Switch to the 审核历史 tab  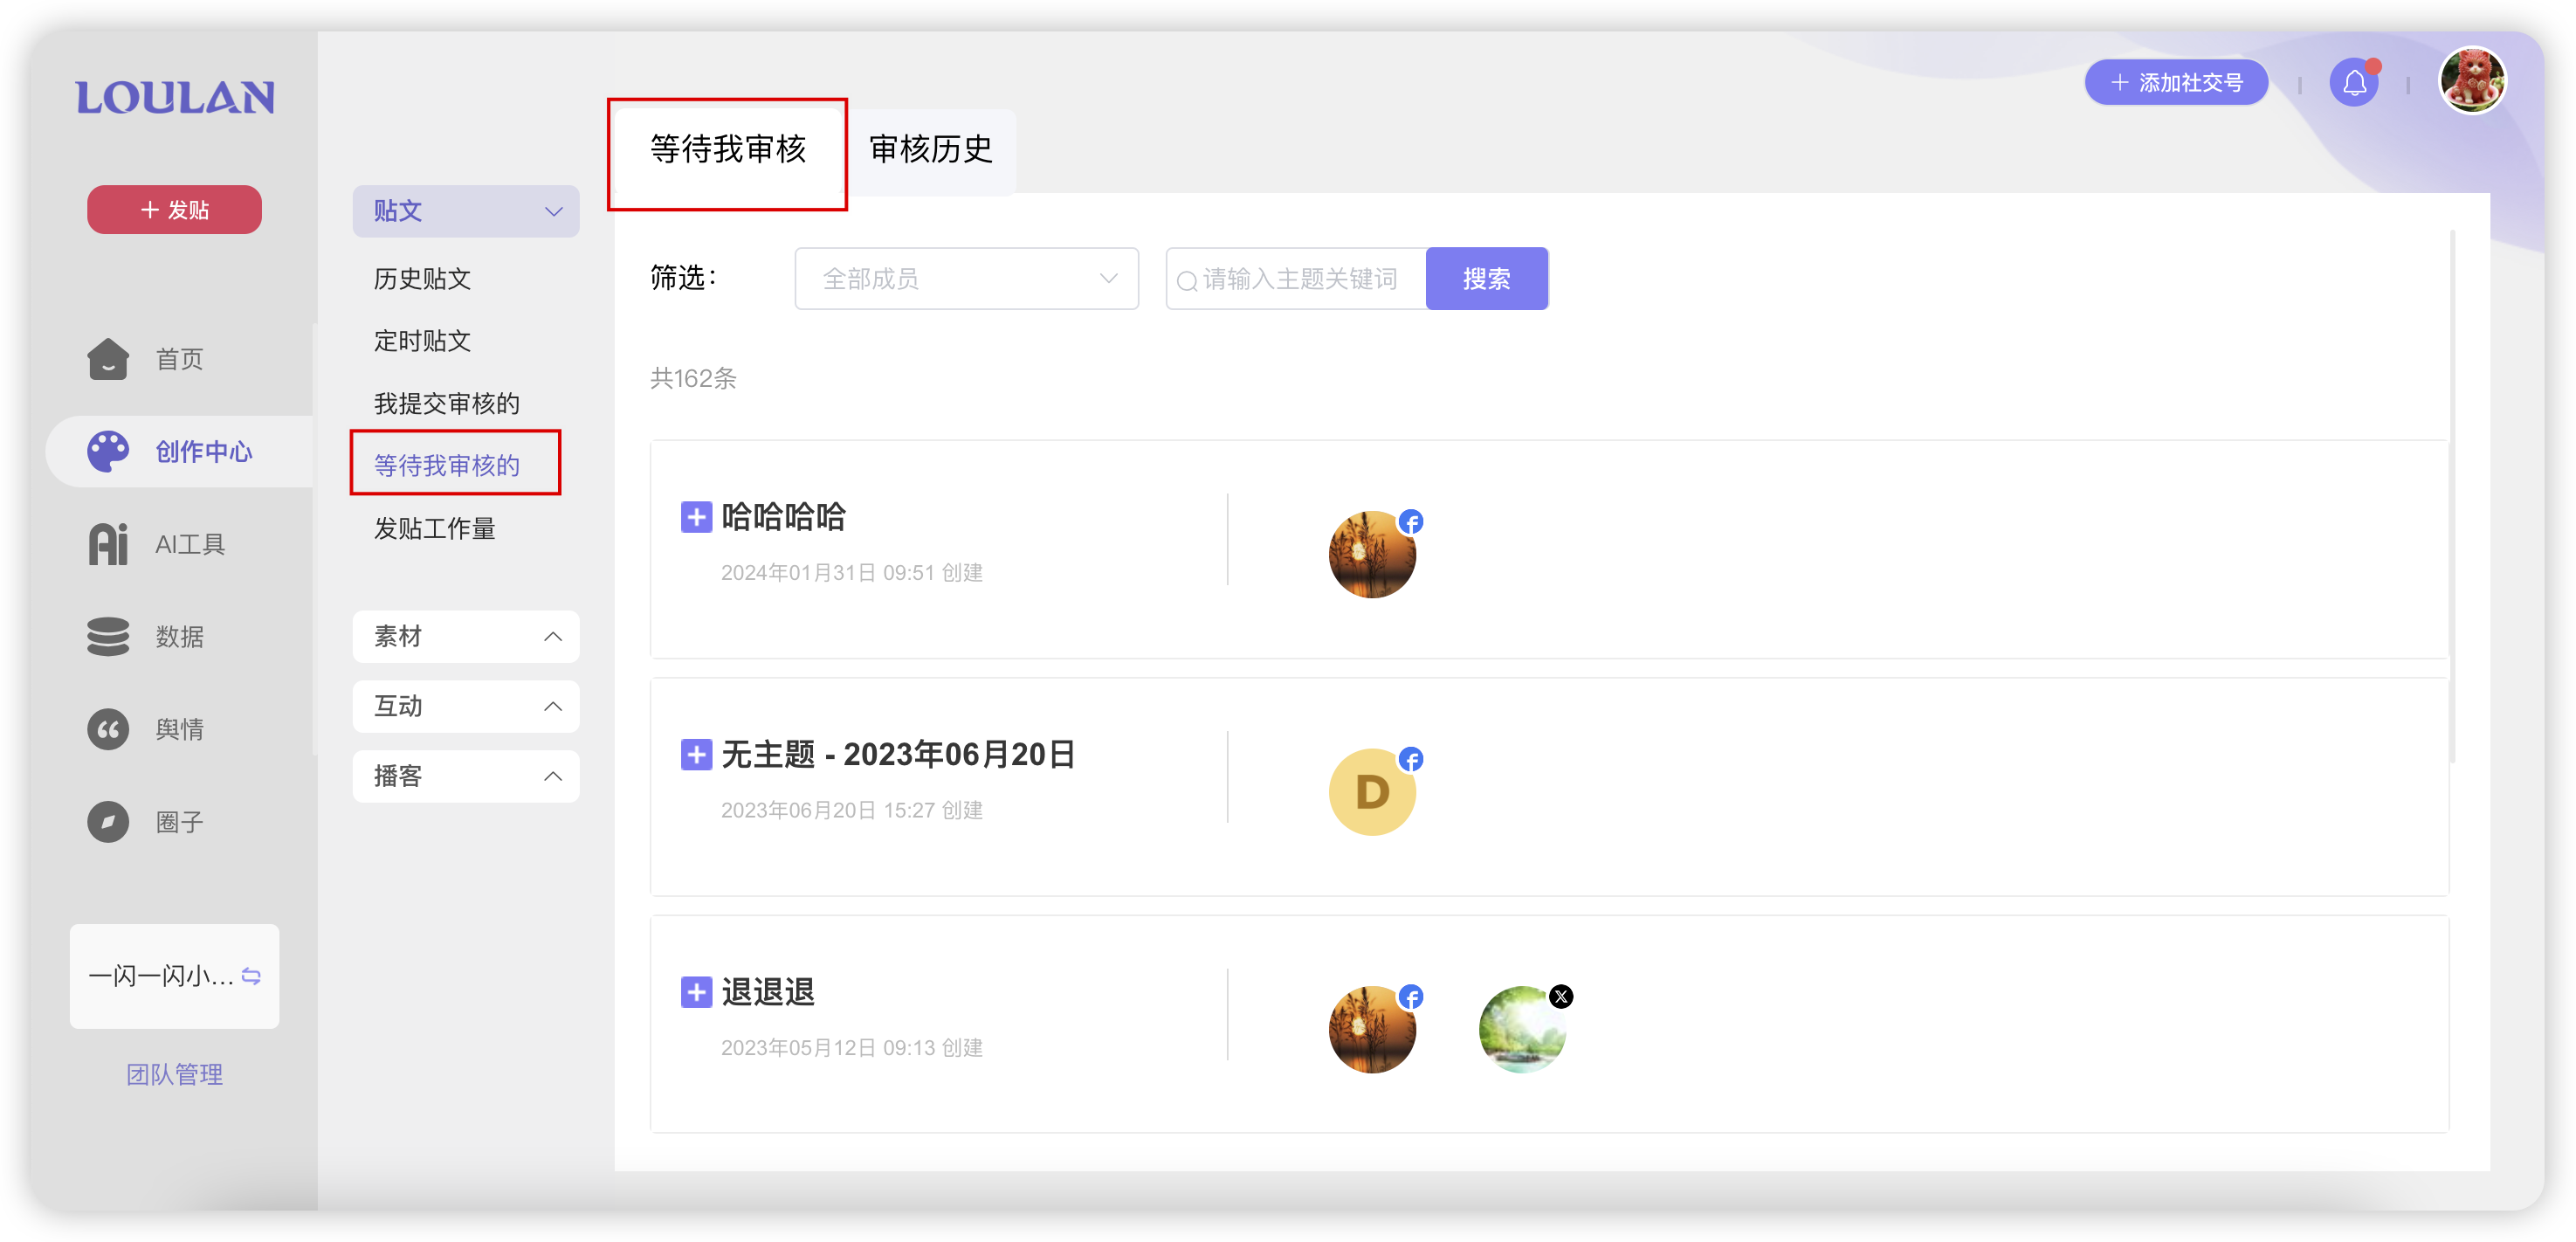(x=931, y=151)
